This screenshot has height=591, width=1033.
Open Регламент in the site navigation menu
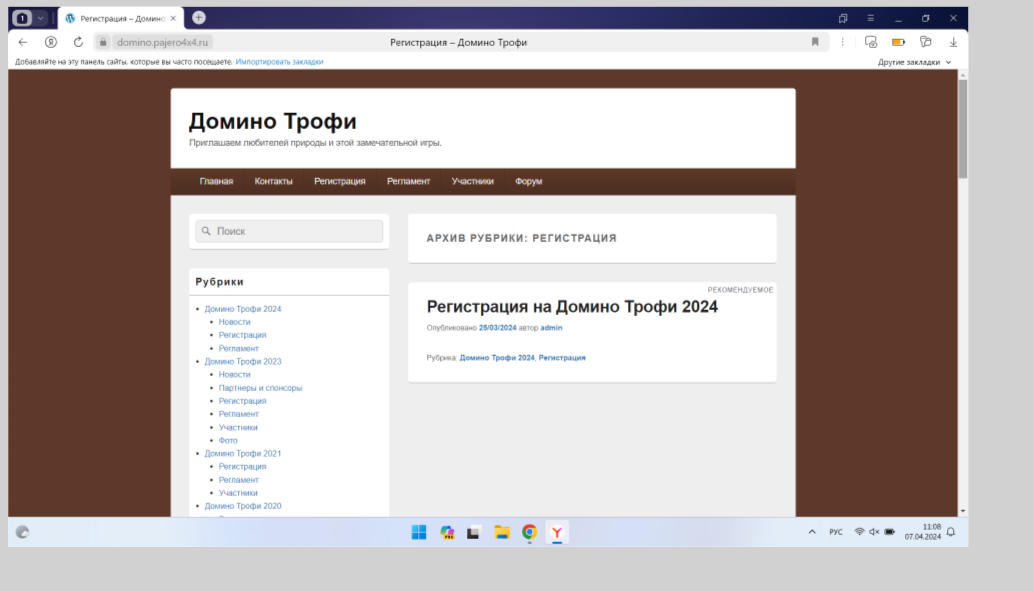click(x=408, y=181)
